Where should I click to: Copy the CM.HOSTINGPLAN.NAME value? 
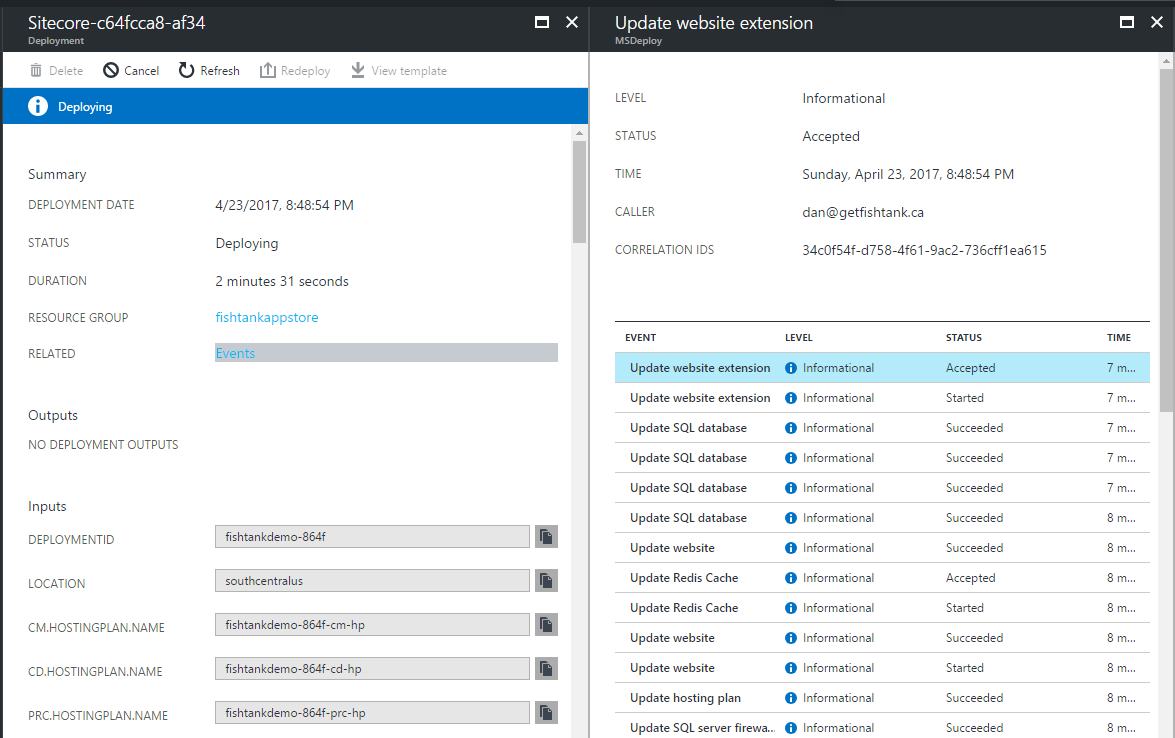pyautogui.click(x=546, y=625)
